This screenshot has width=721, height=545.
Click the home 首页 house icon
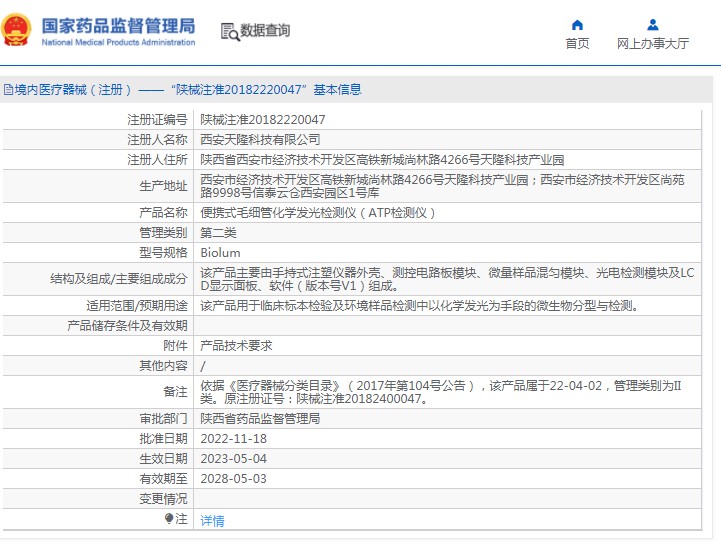point(577,24)
